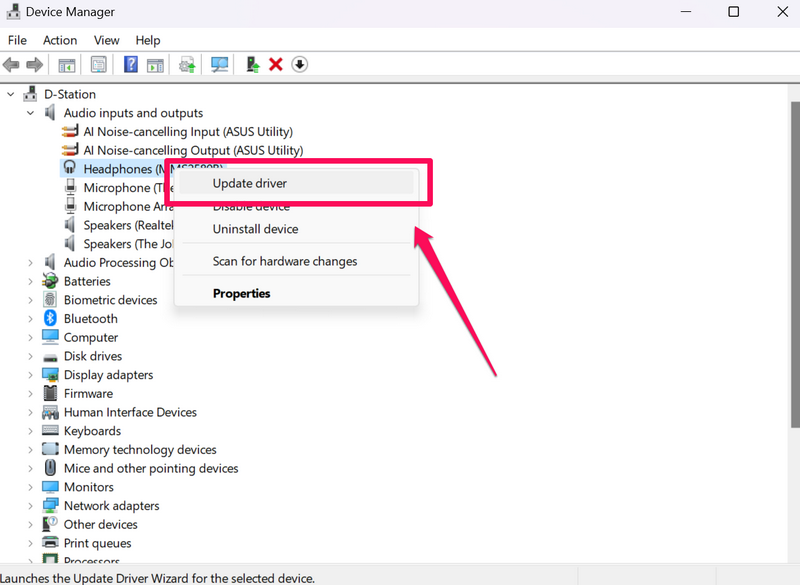Click the Properties sheet toolbar icon

[x=99, y=65]
